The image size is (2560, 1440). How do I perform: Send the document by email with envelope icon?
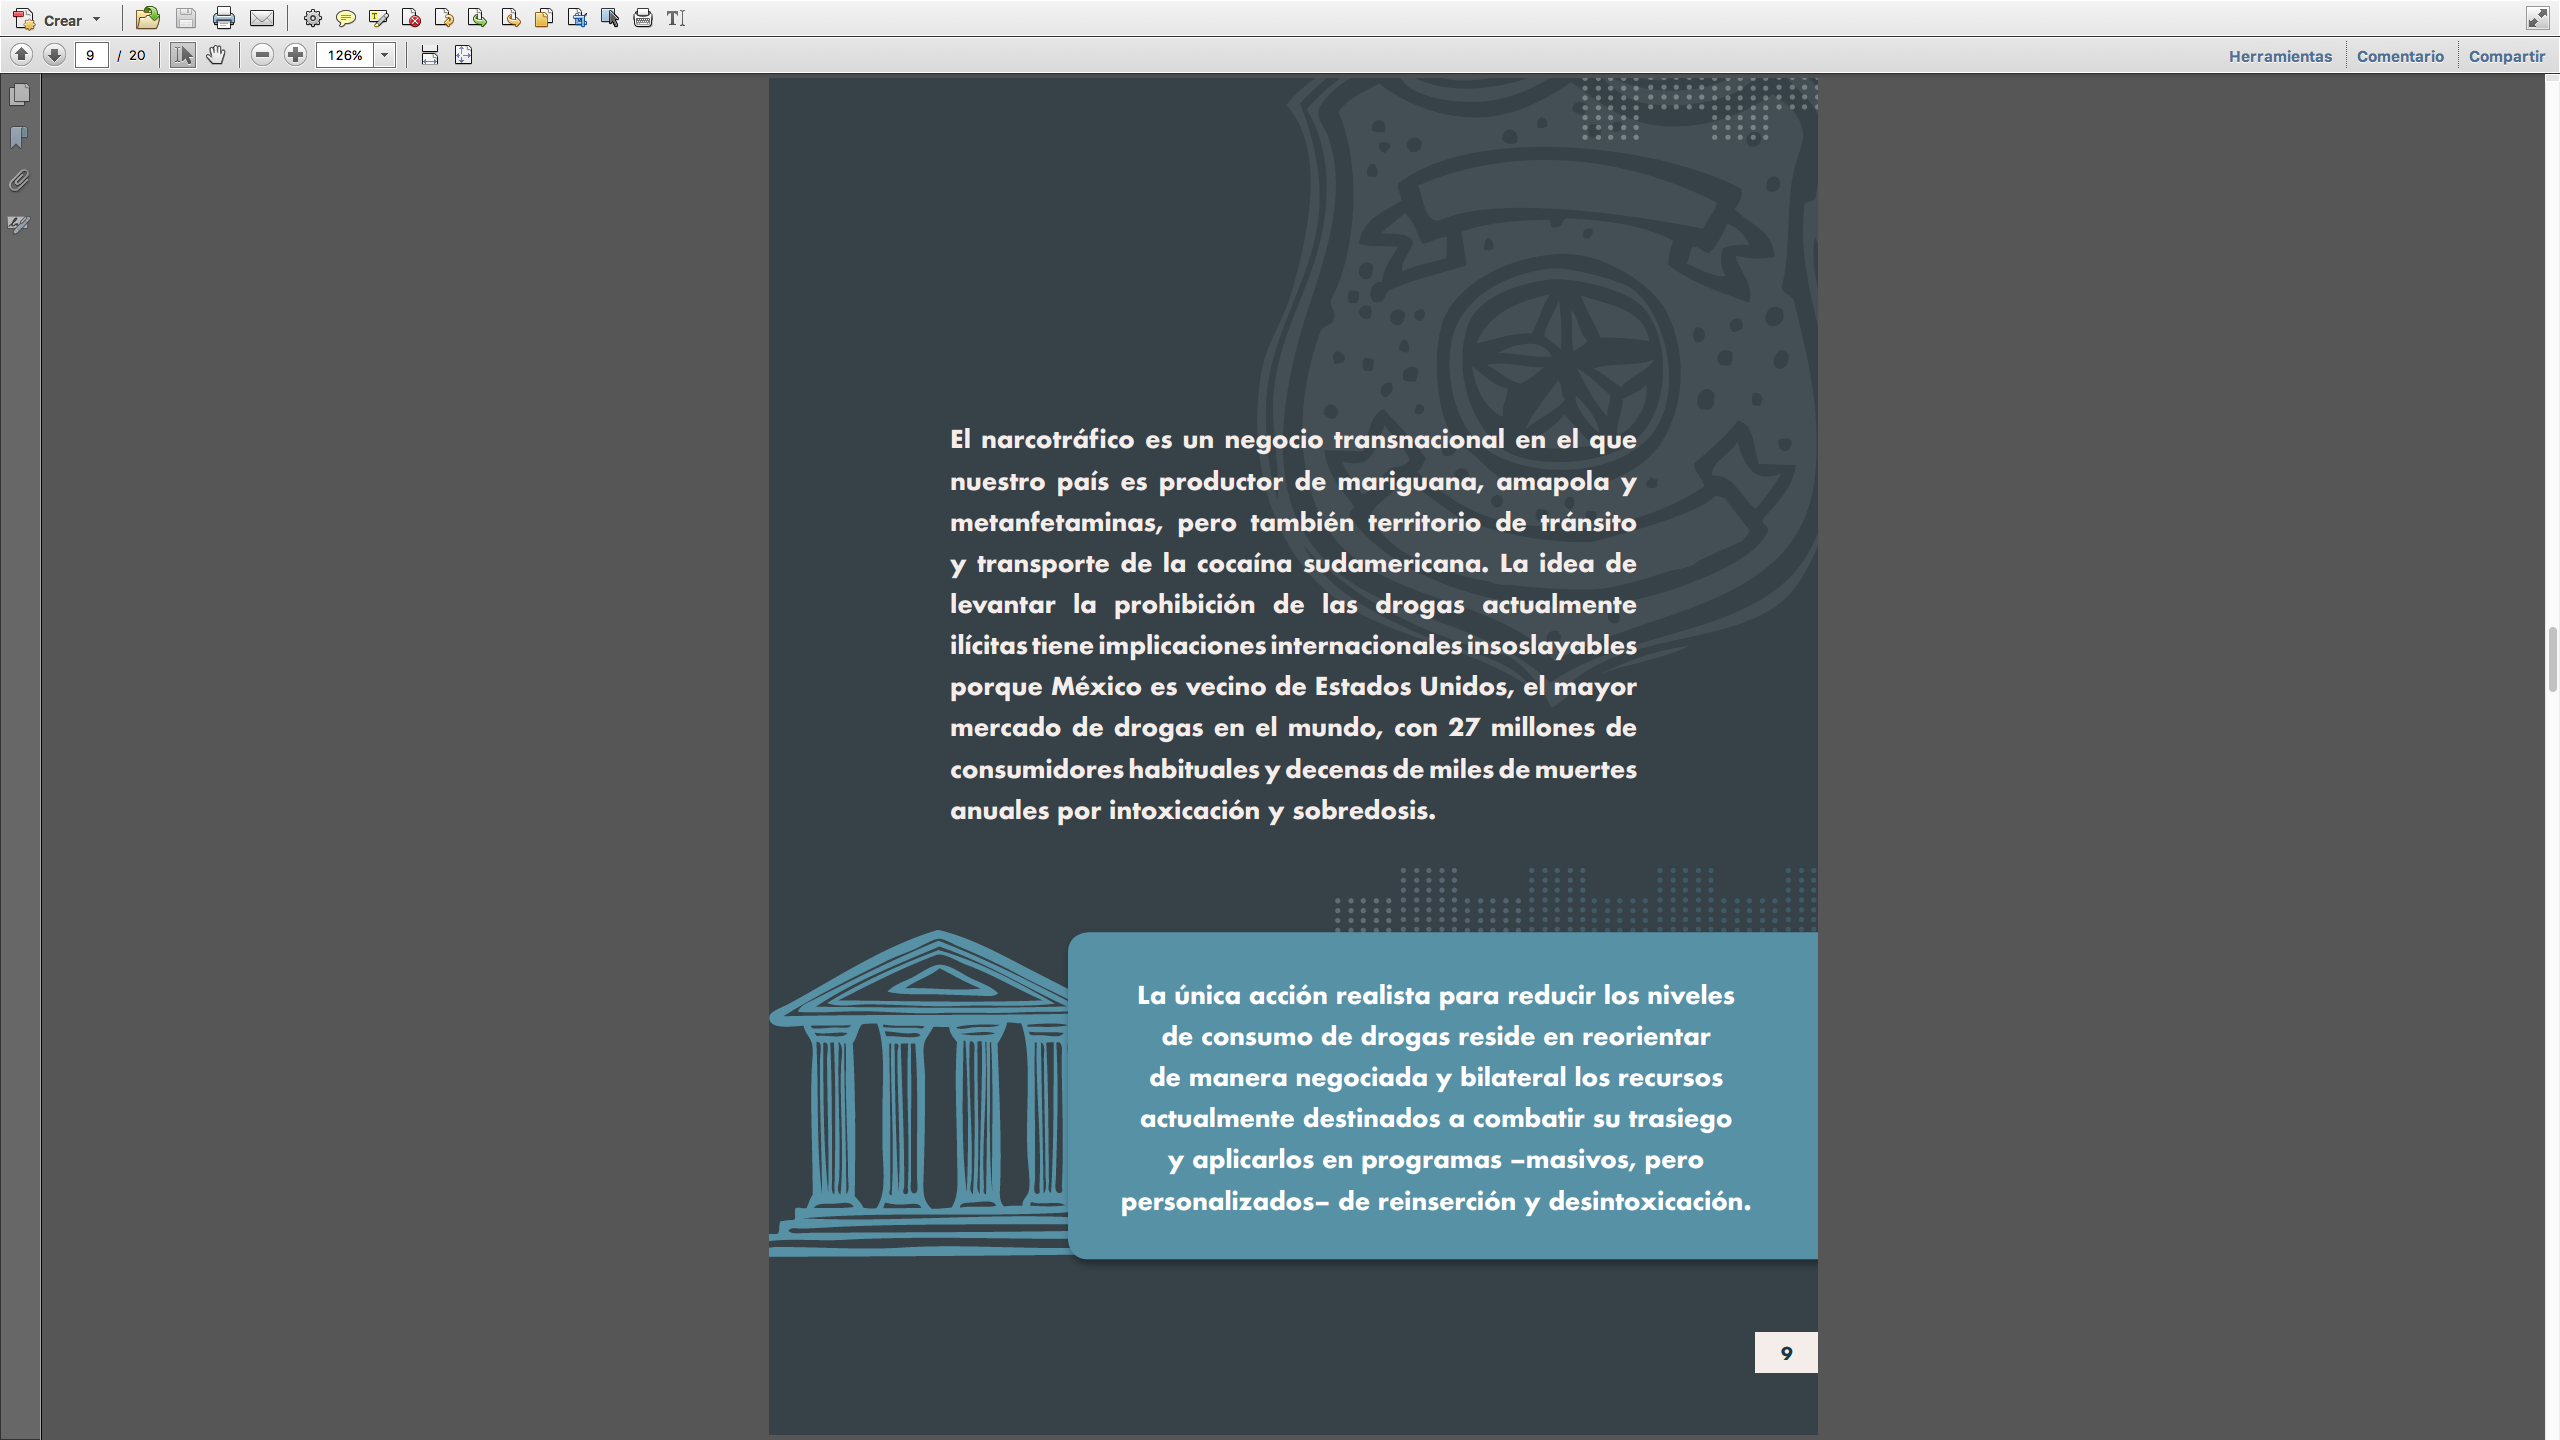click(261, 18)
